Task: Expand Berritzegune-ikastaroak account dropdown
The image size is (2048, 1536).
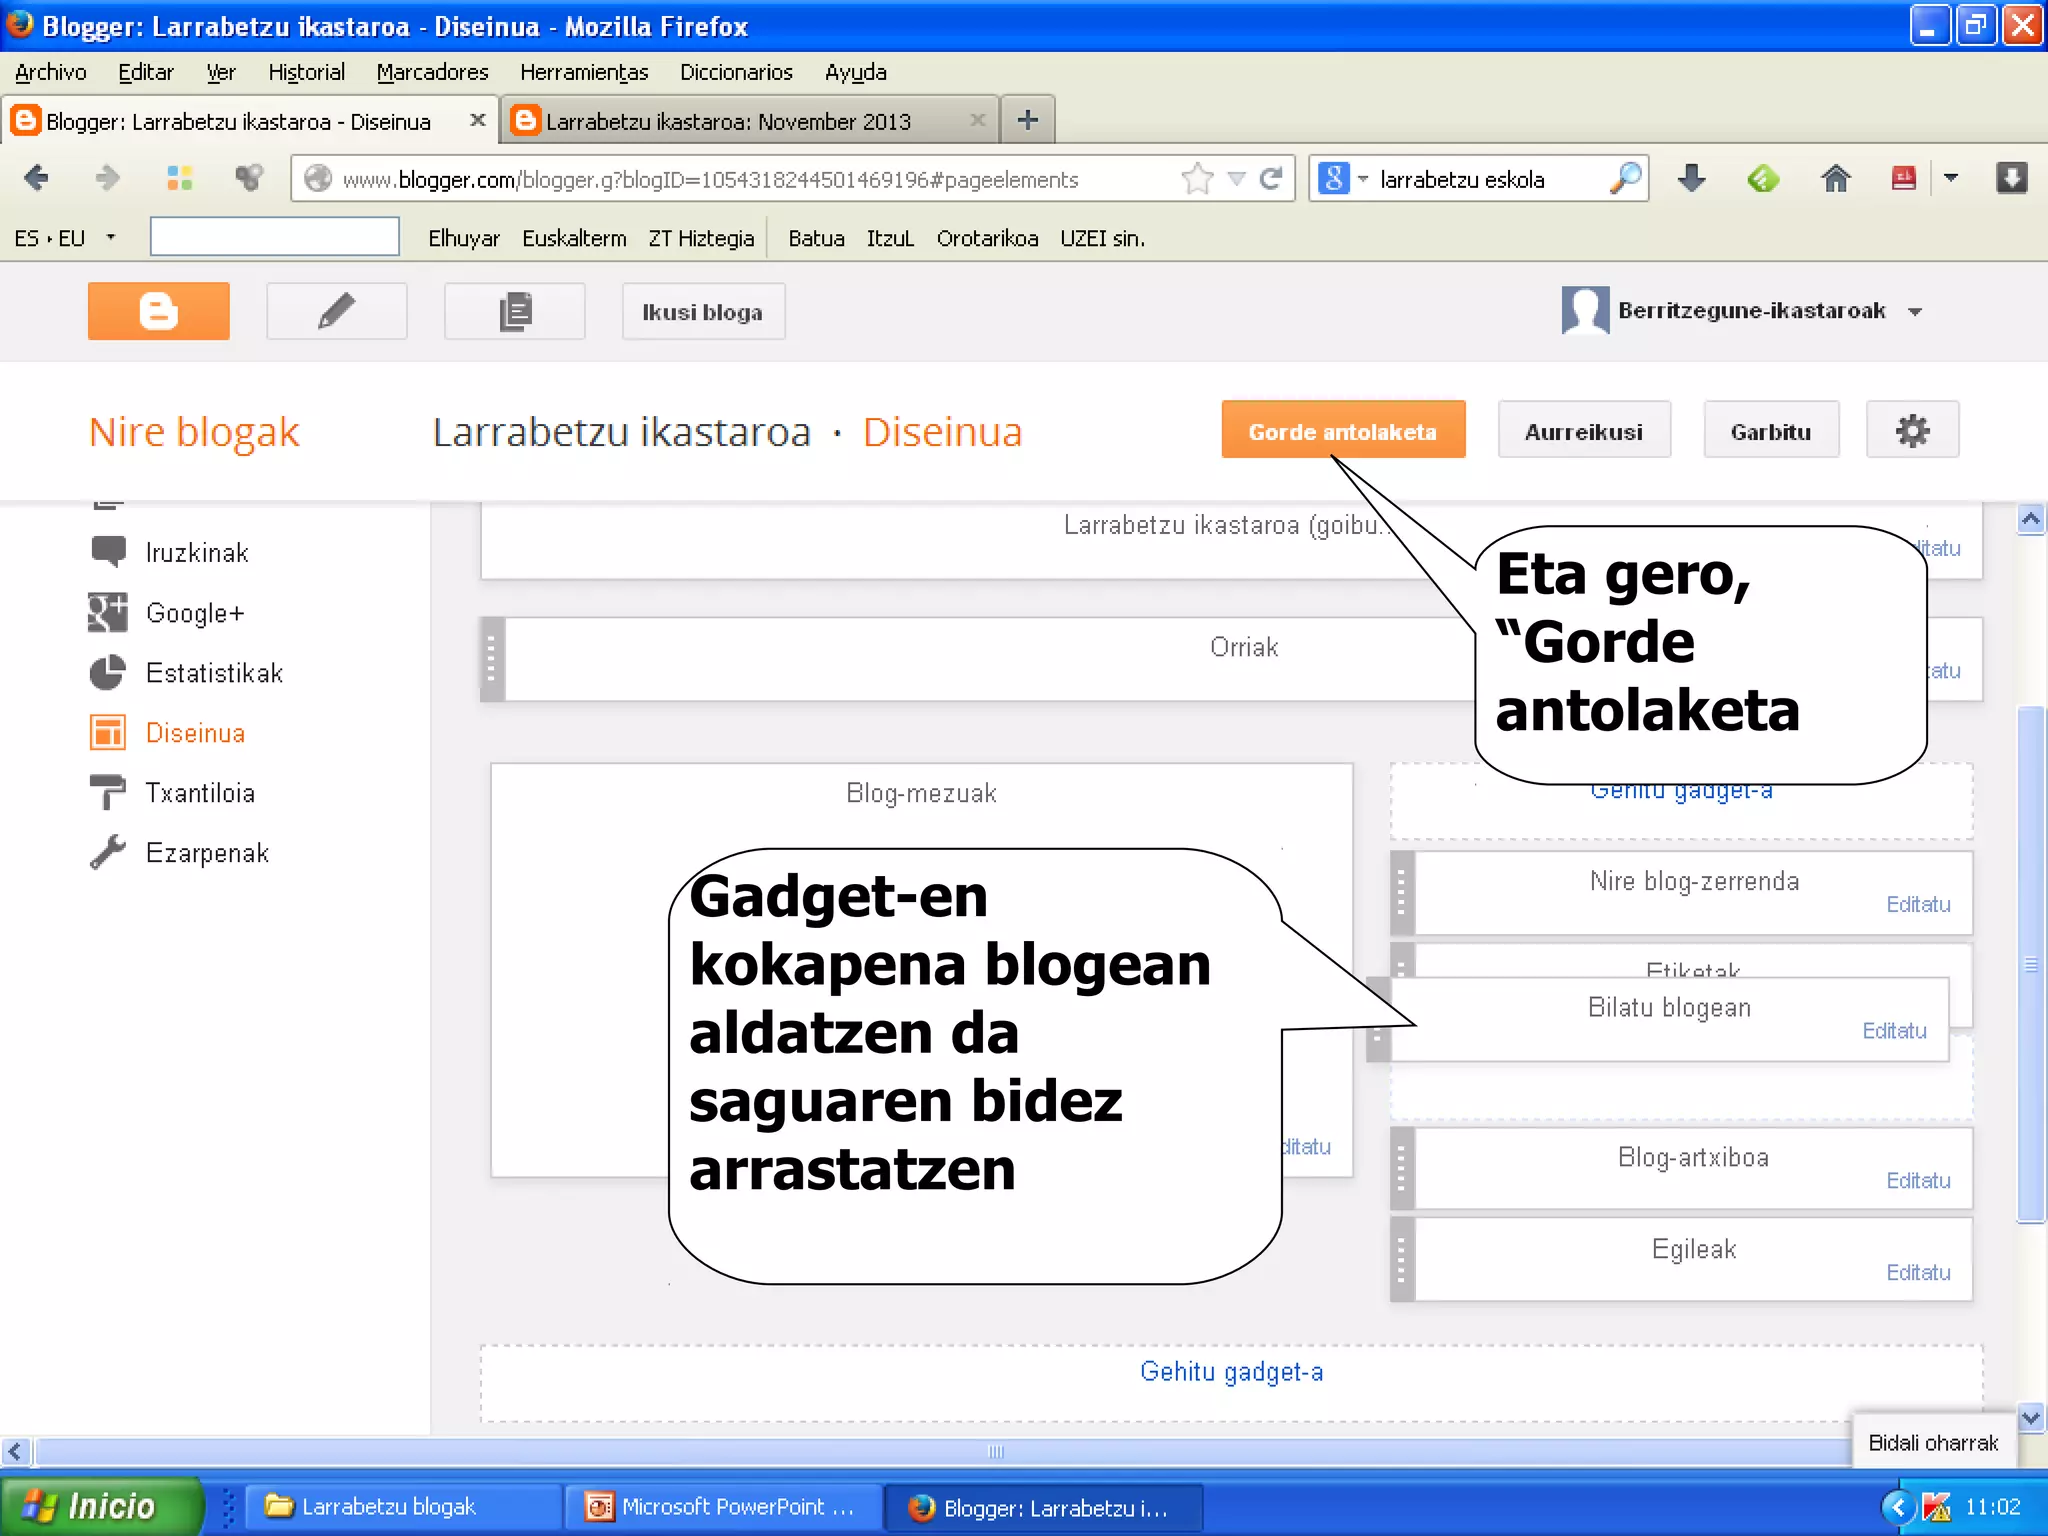Action: point(1914,312)
